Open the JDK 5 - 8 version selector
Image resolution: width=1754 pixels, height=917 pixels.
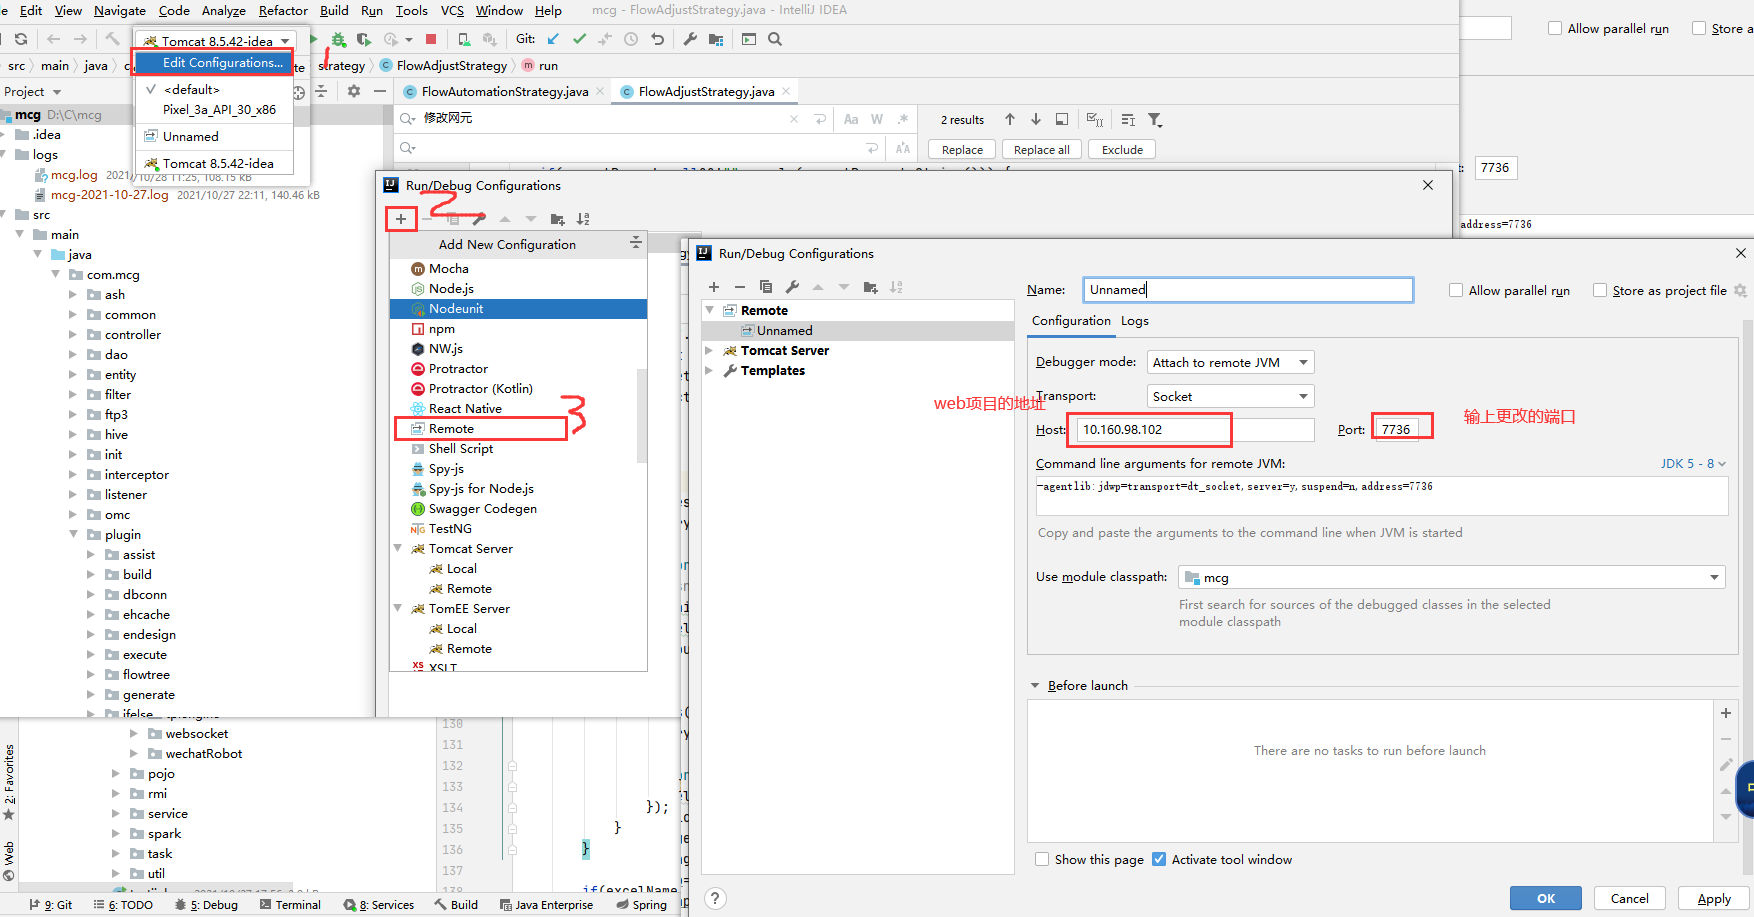tap(1693, 463)
